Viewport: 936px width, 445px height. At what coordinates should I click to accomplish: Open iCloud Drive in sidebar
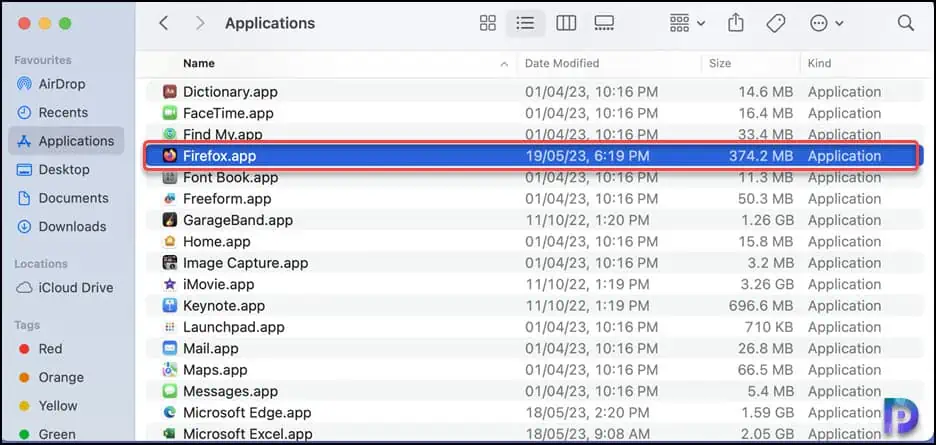(x=76, y=288)
